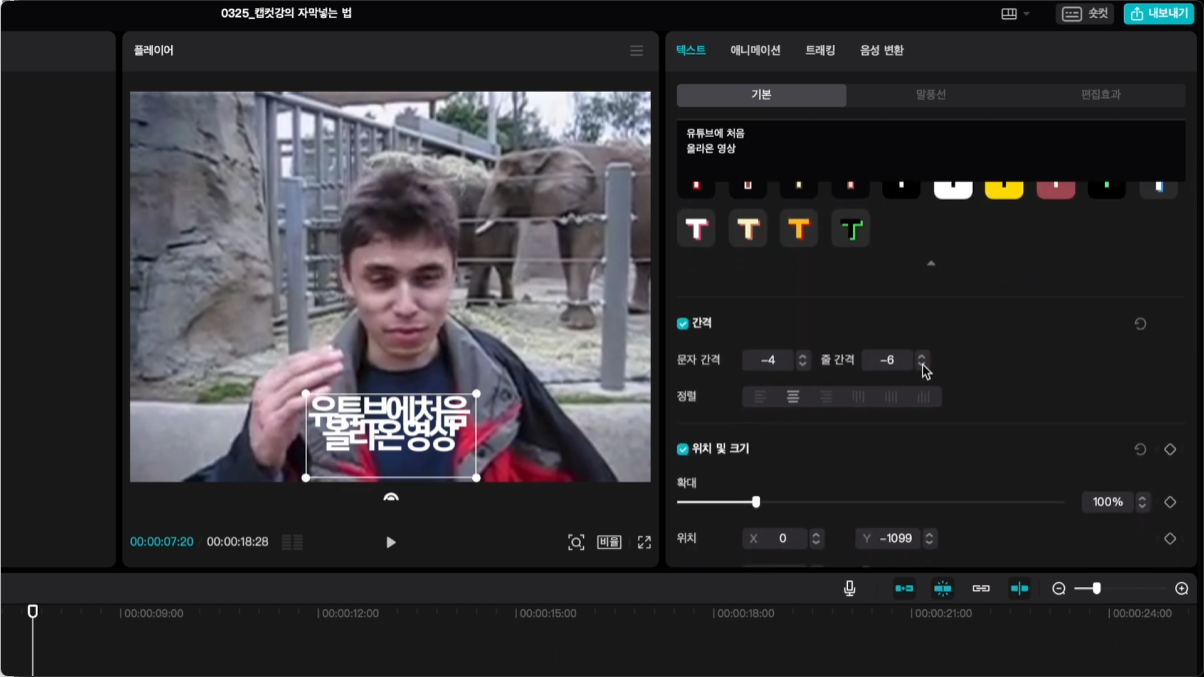Screen dimensions: 1204x677
Task: Choose the cream-colored T text preset
Action: click(x=747, y=229)
